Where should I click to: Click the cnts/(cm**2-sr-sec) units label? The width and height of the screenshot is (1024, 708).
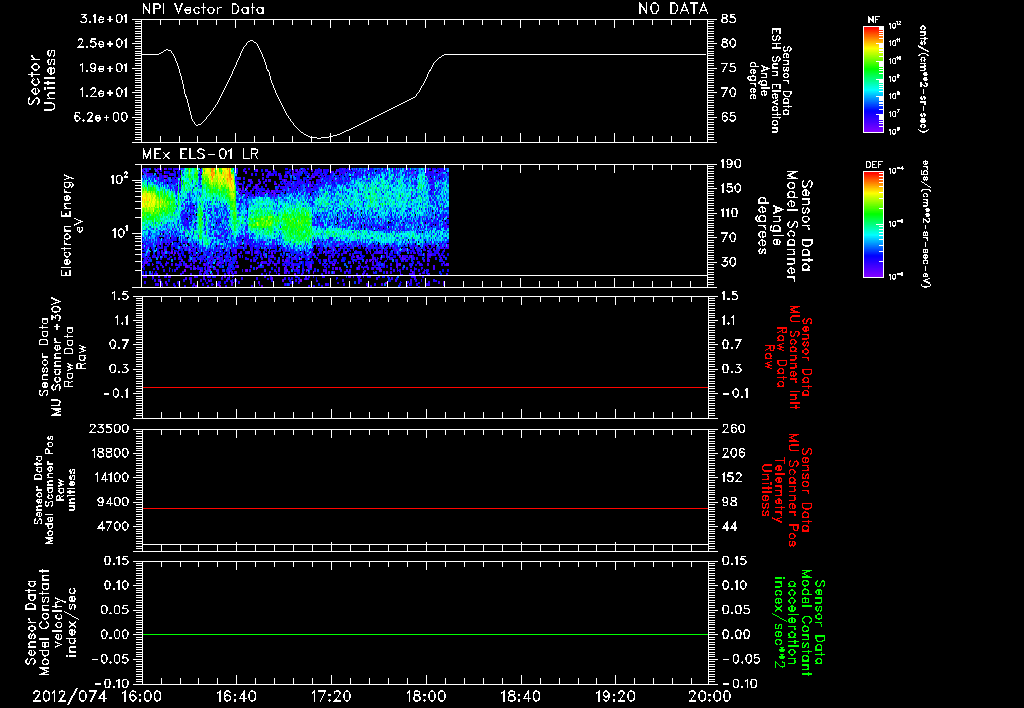[923, 78]
